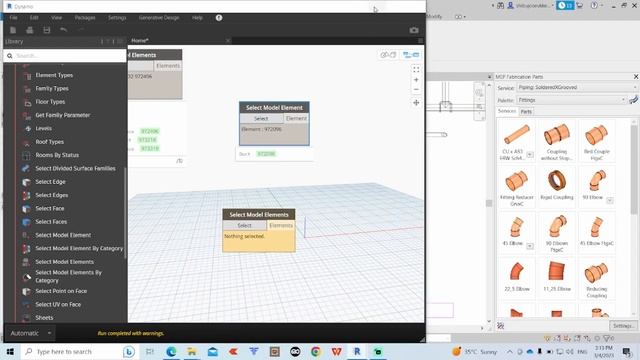Click Select Point on Face icon
The width and height of the screenshot is (640, 360).
[x=26, y=291]
